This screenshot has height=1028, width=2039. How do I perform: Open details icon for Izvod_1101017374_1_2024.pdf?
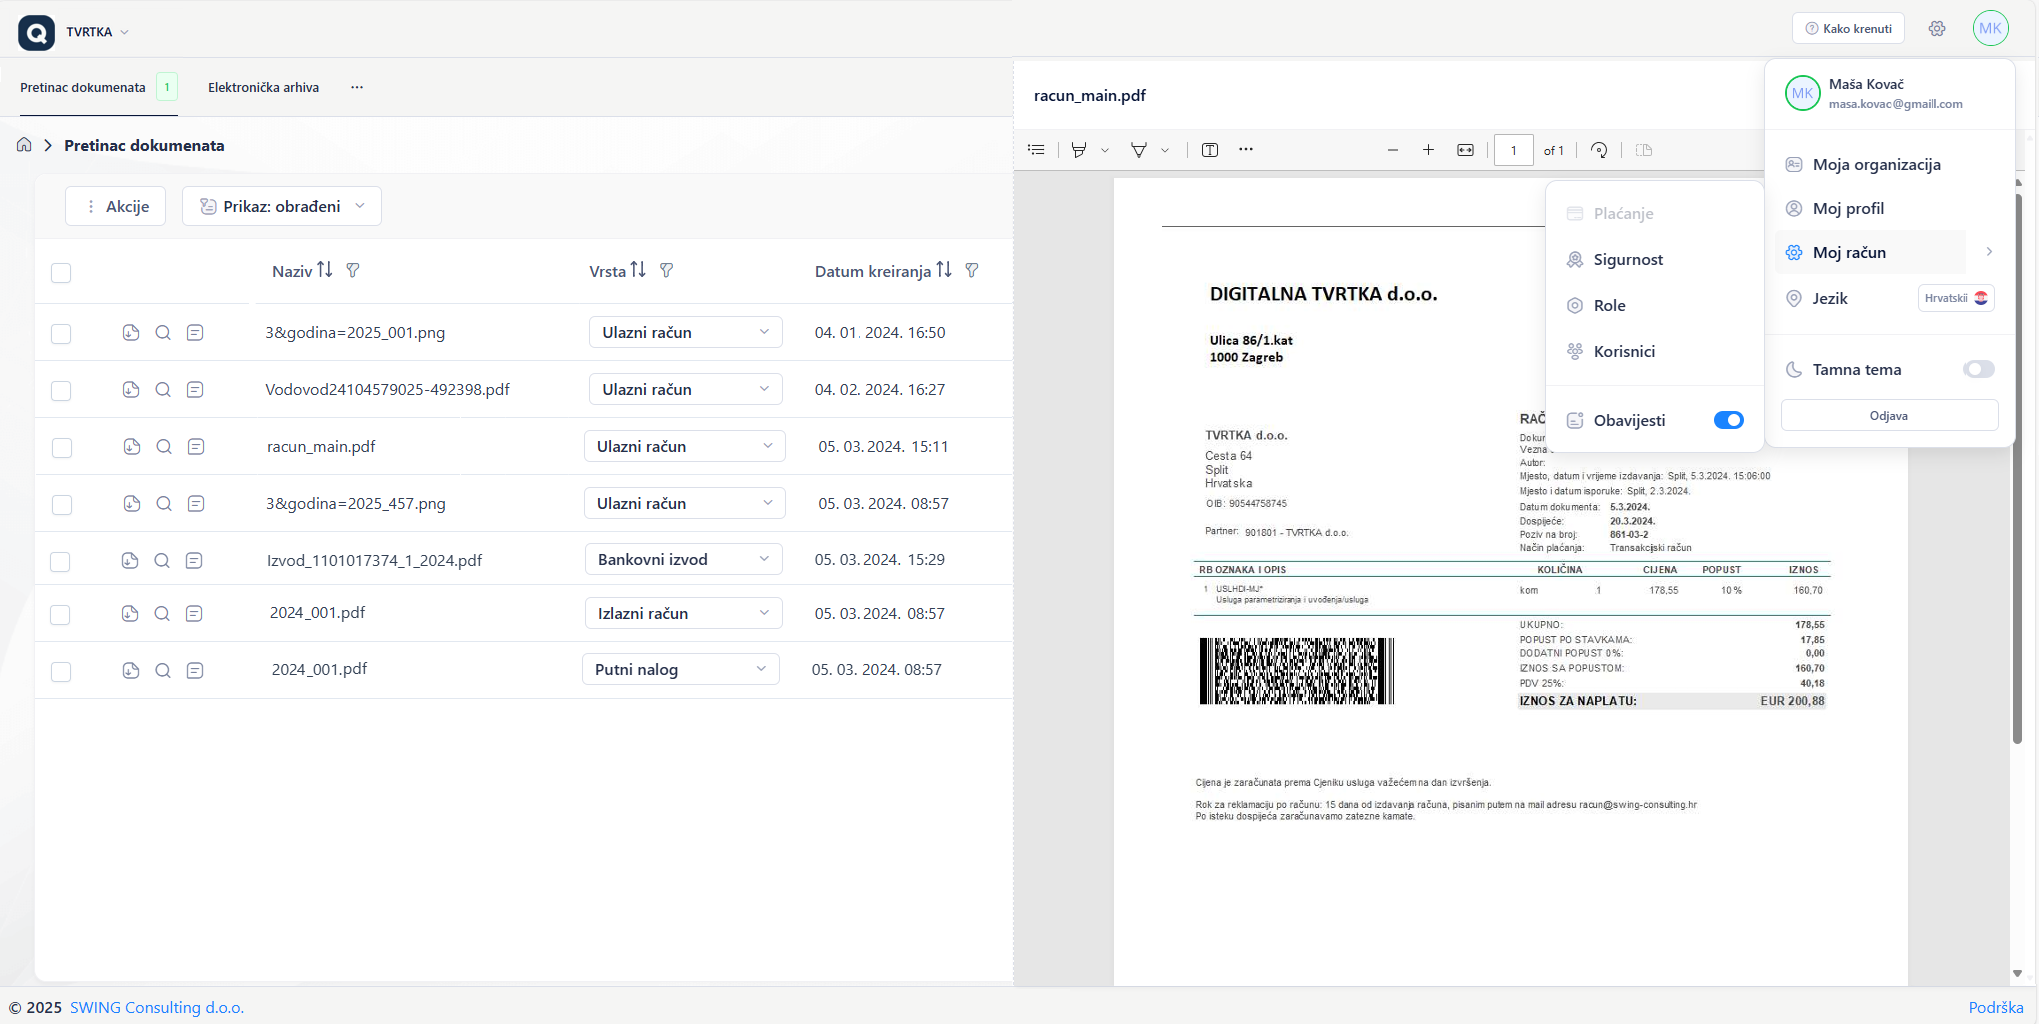pyautogui.click(x=194, y=560)
